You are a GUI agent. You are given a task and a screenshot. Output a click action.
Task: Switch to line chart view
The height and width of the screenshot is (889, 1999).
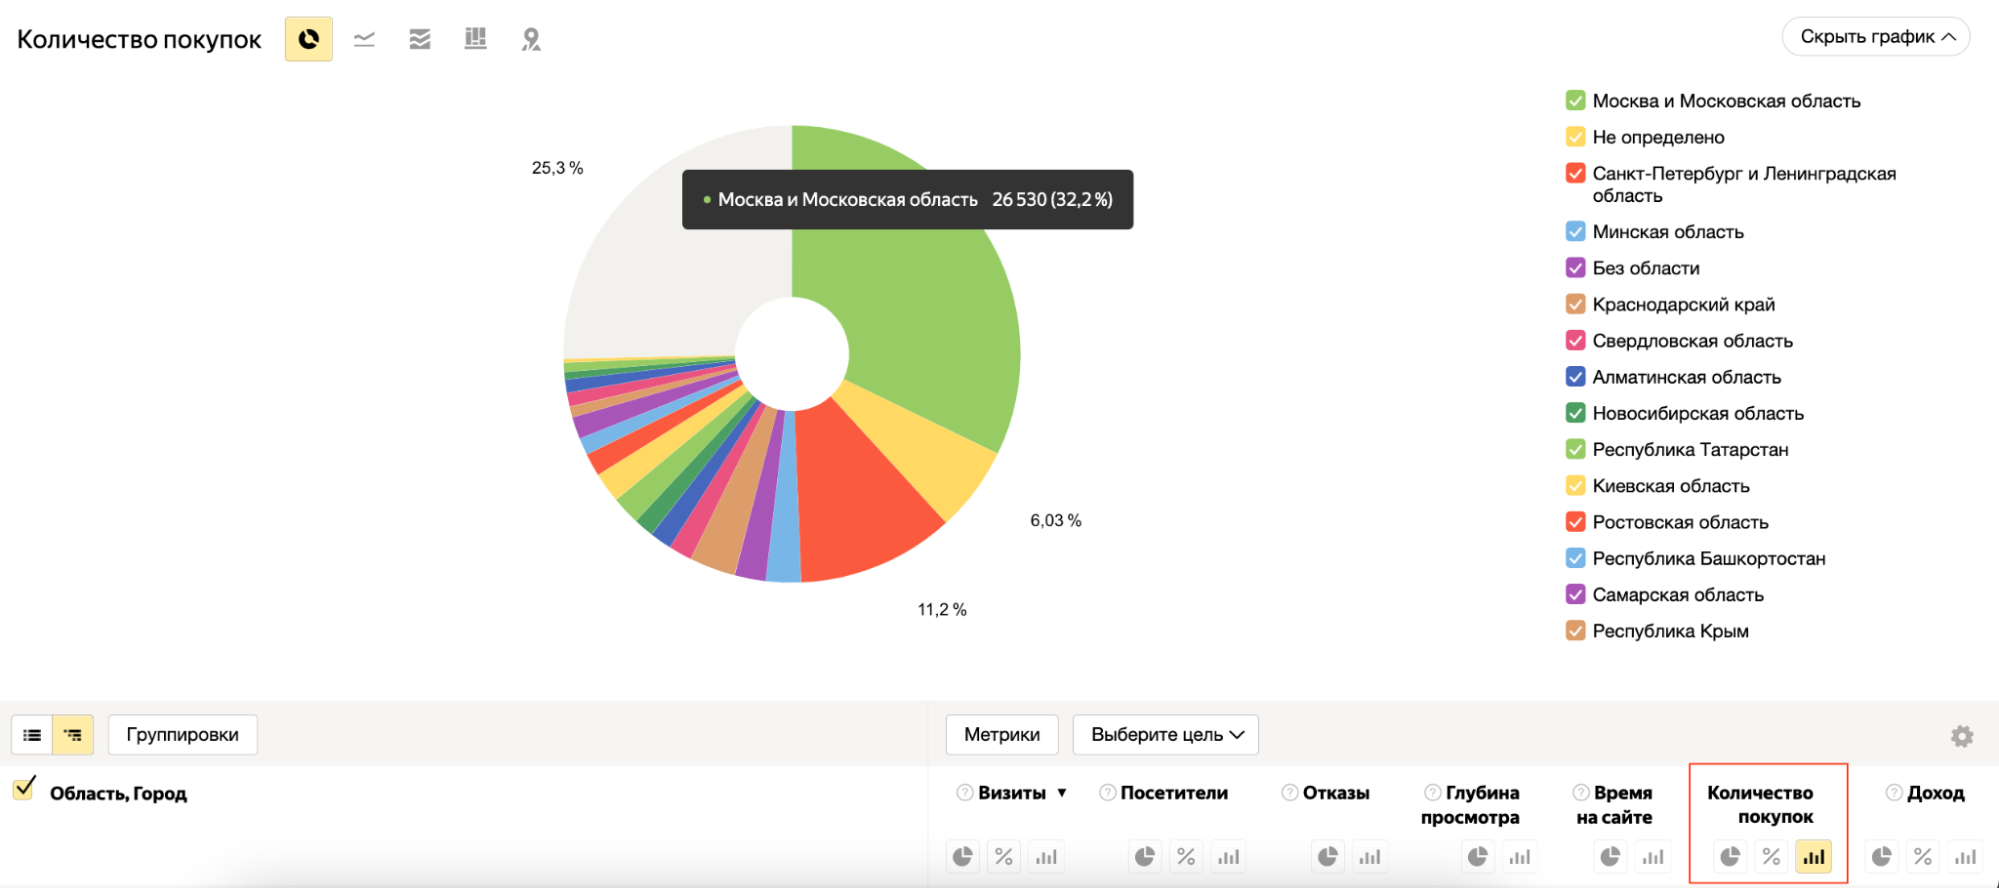[364, 39]
